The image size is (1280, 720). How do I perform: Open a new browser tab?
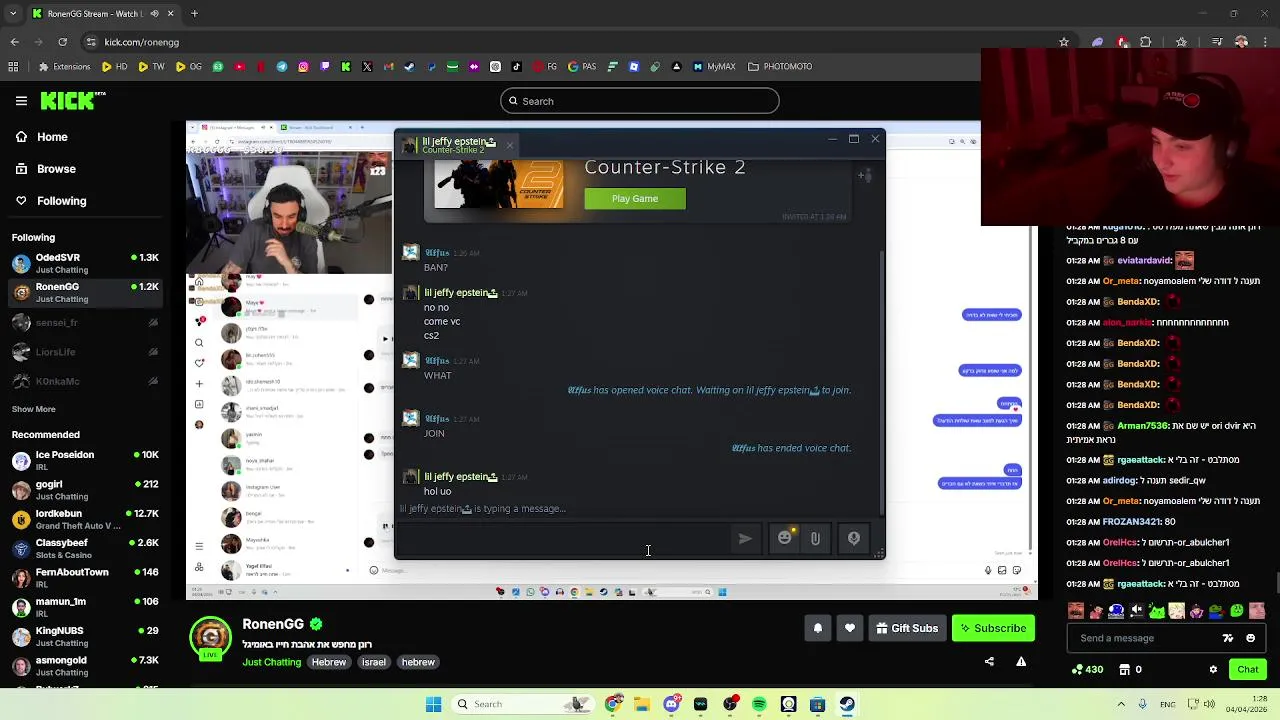point(194,14)
